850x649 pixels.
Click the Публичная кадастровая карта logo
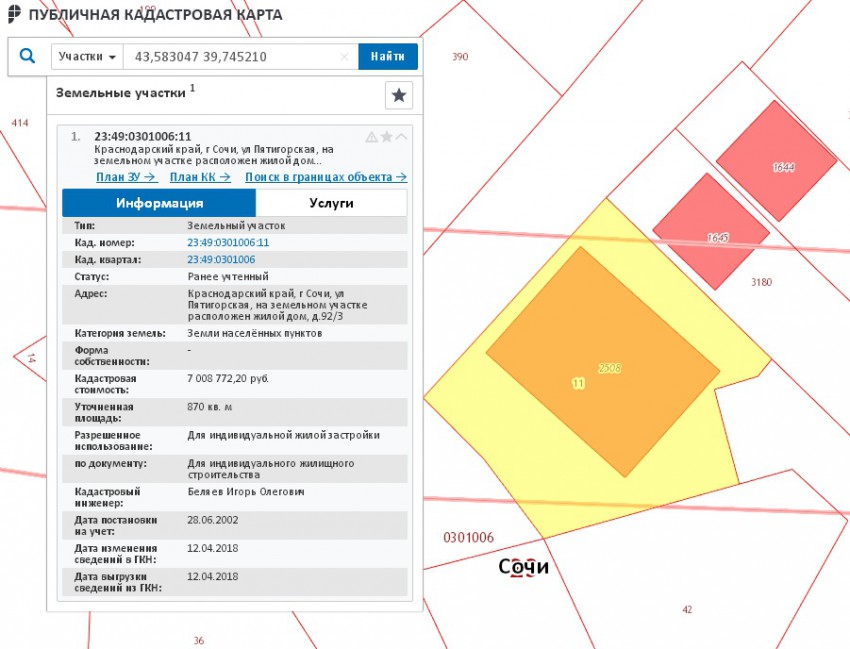[13, 15]
